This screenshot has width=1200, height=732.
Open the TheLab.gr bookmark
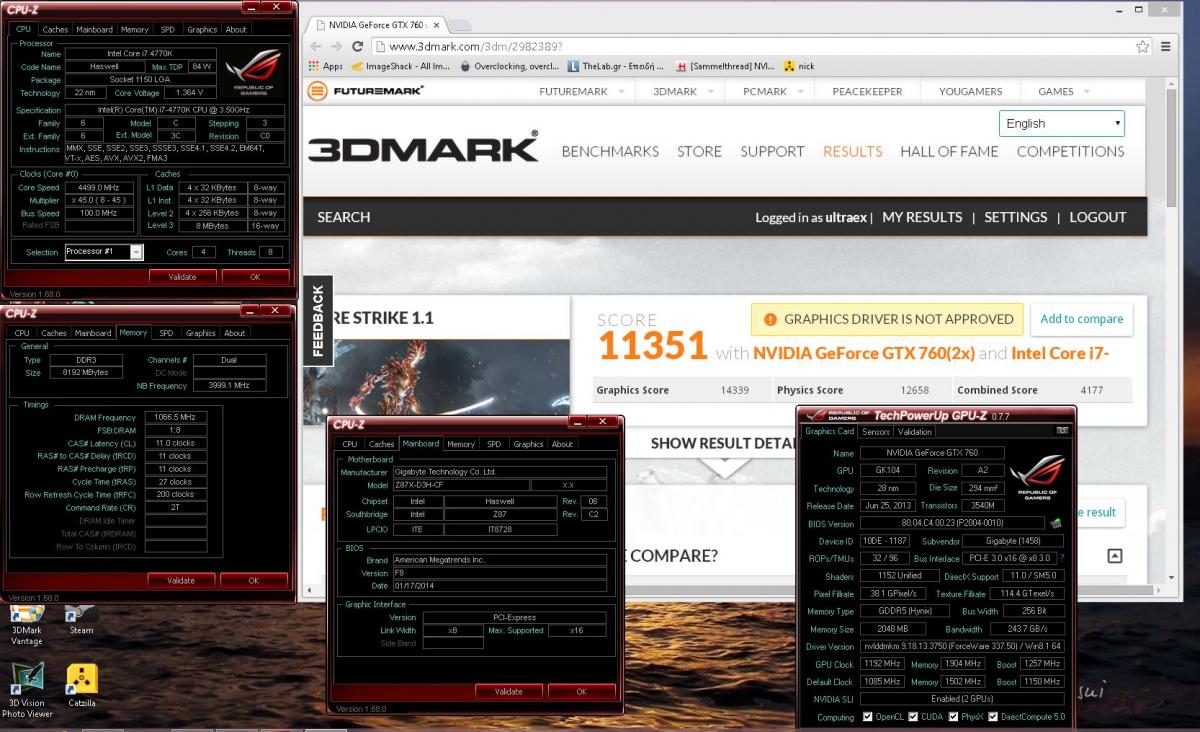617,66
